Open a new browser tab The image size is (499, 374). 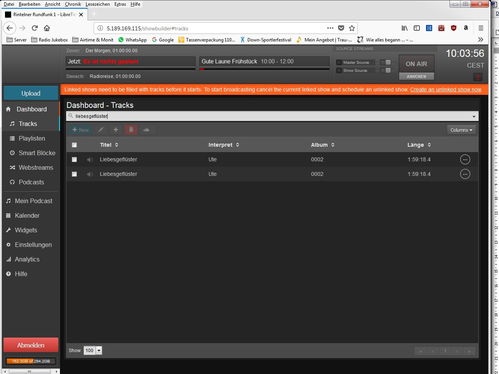[94, 15]
